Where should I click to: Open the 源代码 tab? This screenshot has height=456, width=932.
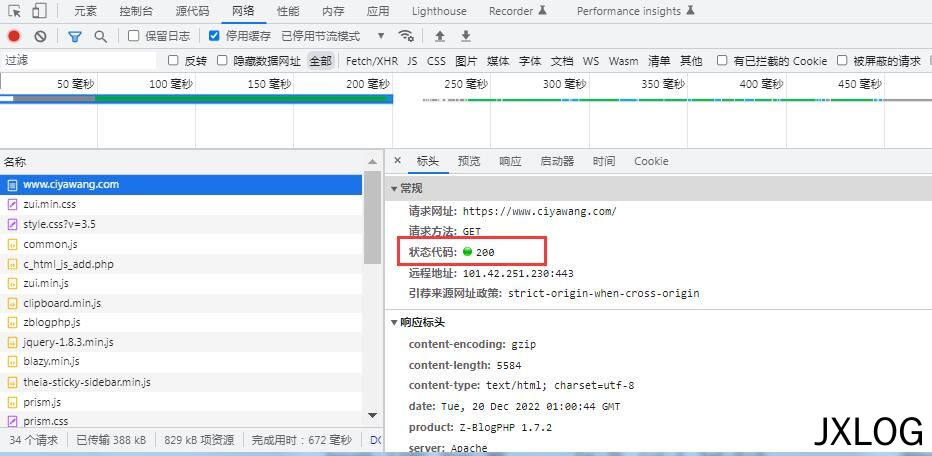(x=193, y=11)
